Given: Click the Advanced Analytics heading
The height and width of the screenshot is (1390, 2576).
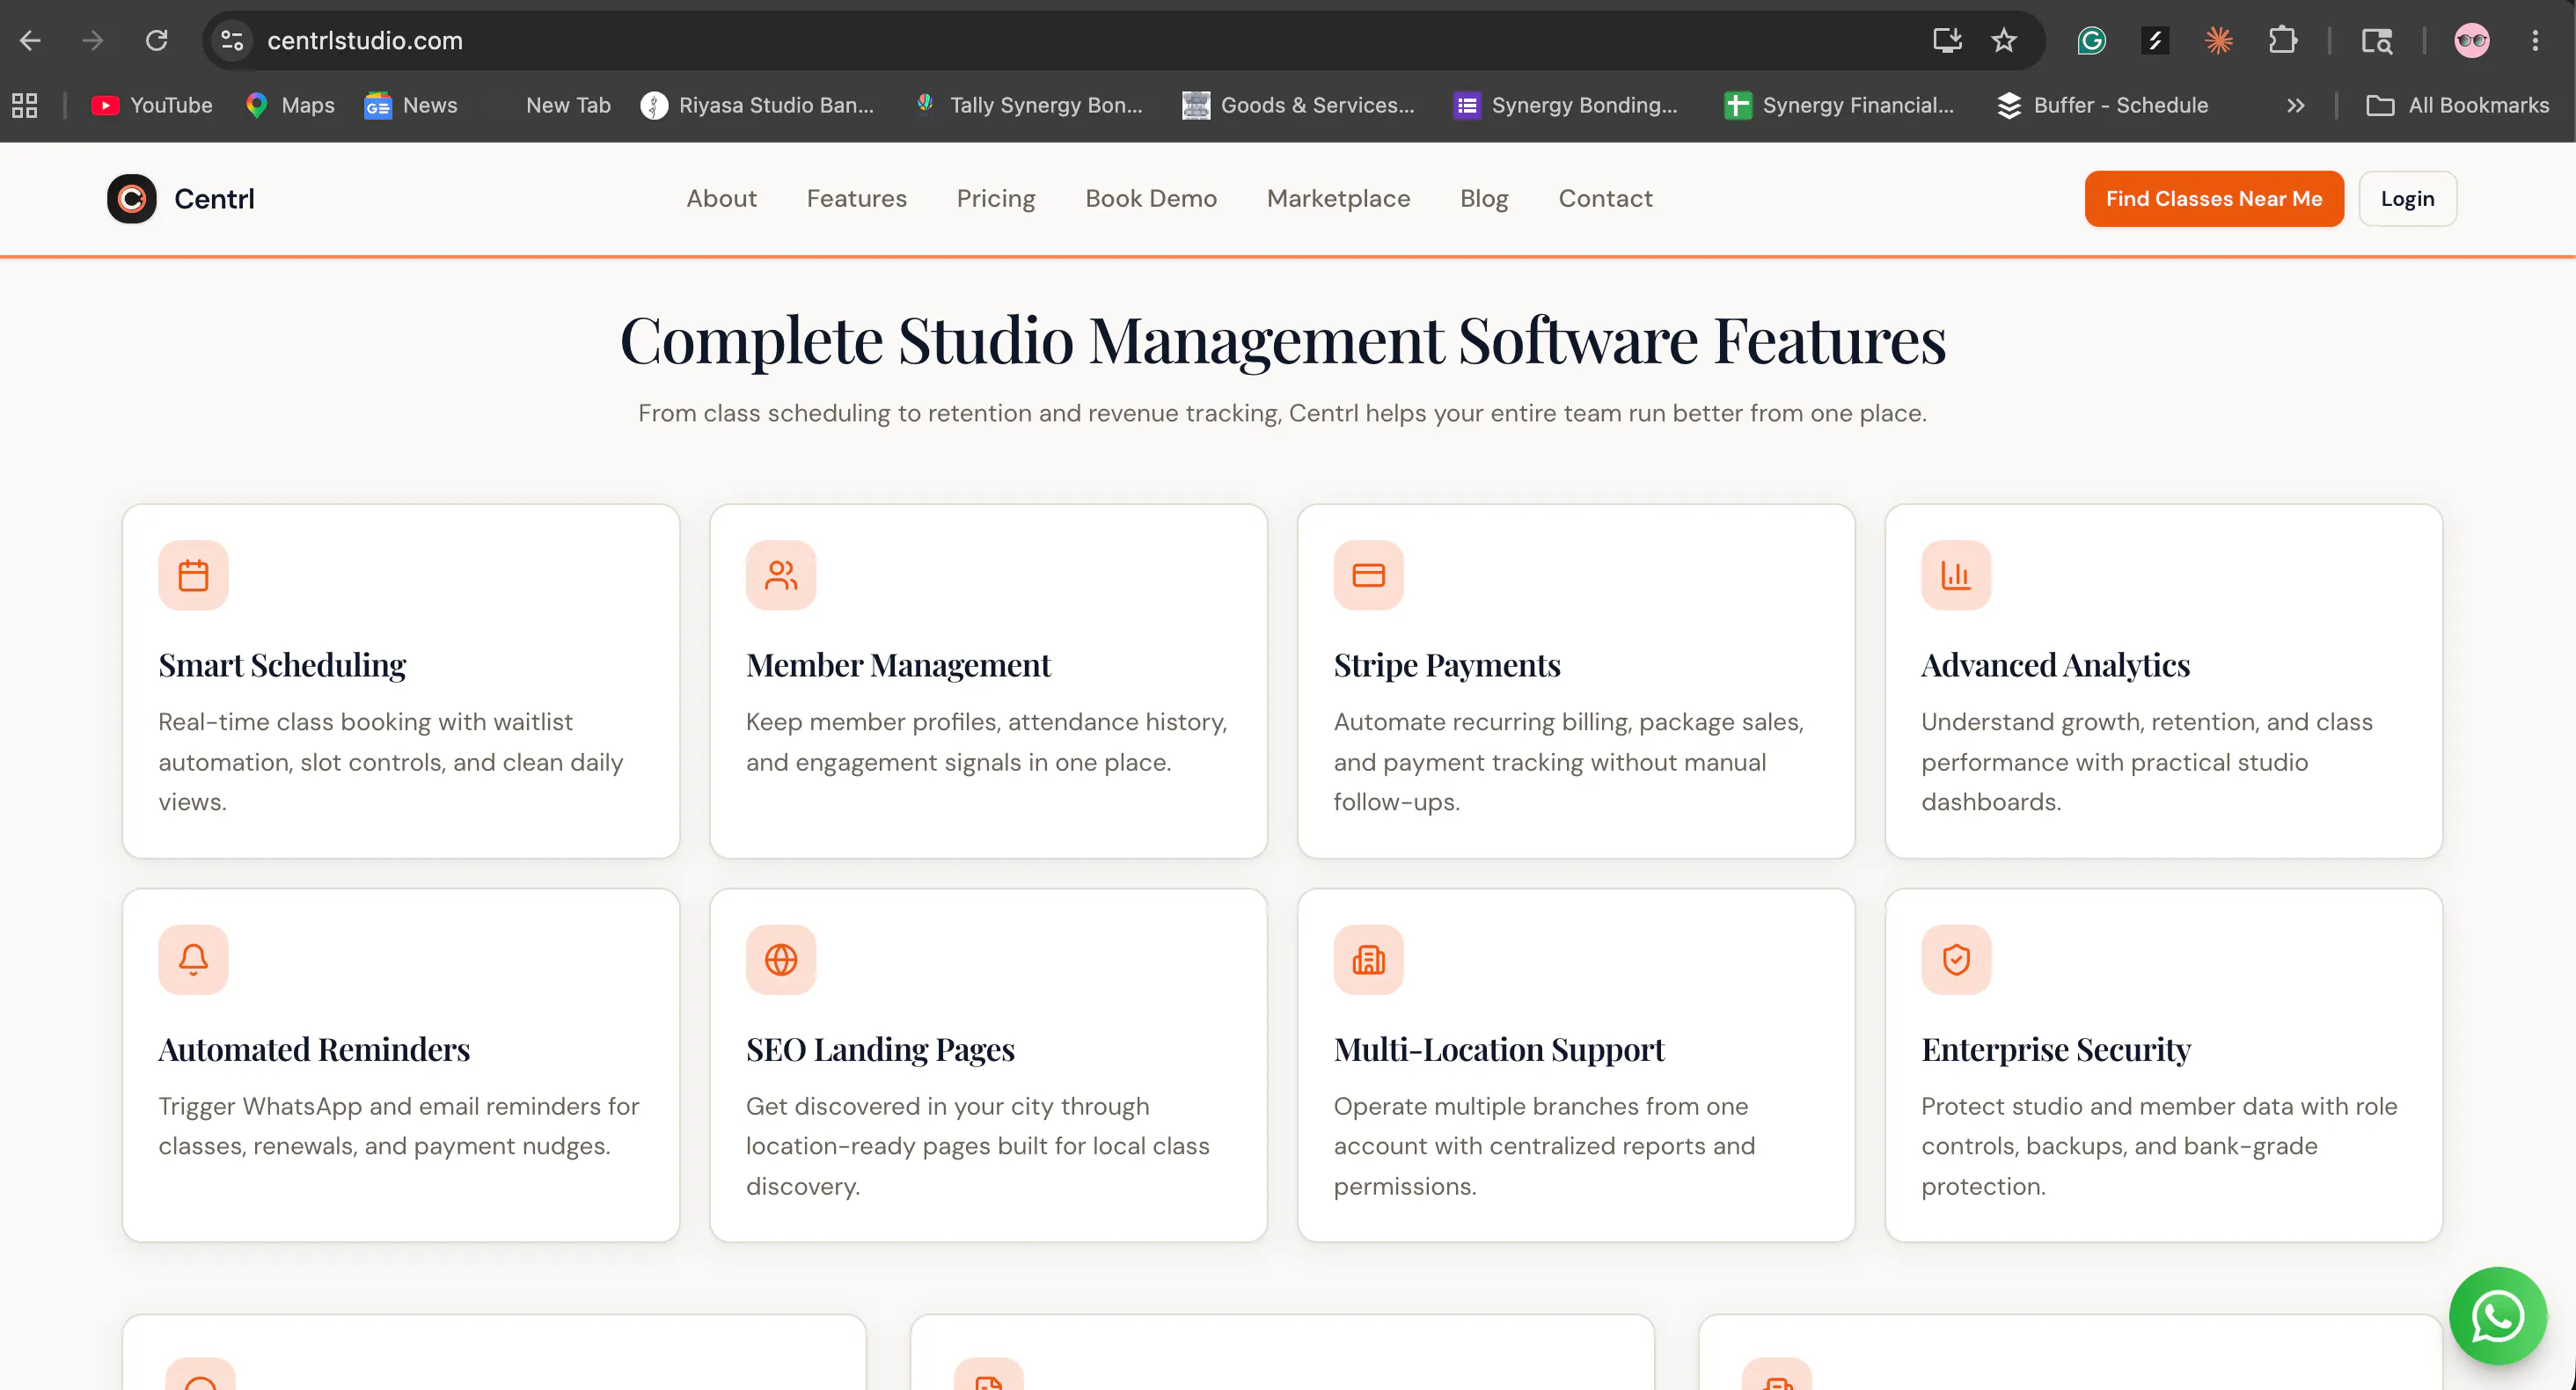Looking at the screenshot, I should pos(2055,665).
